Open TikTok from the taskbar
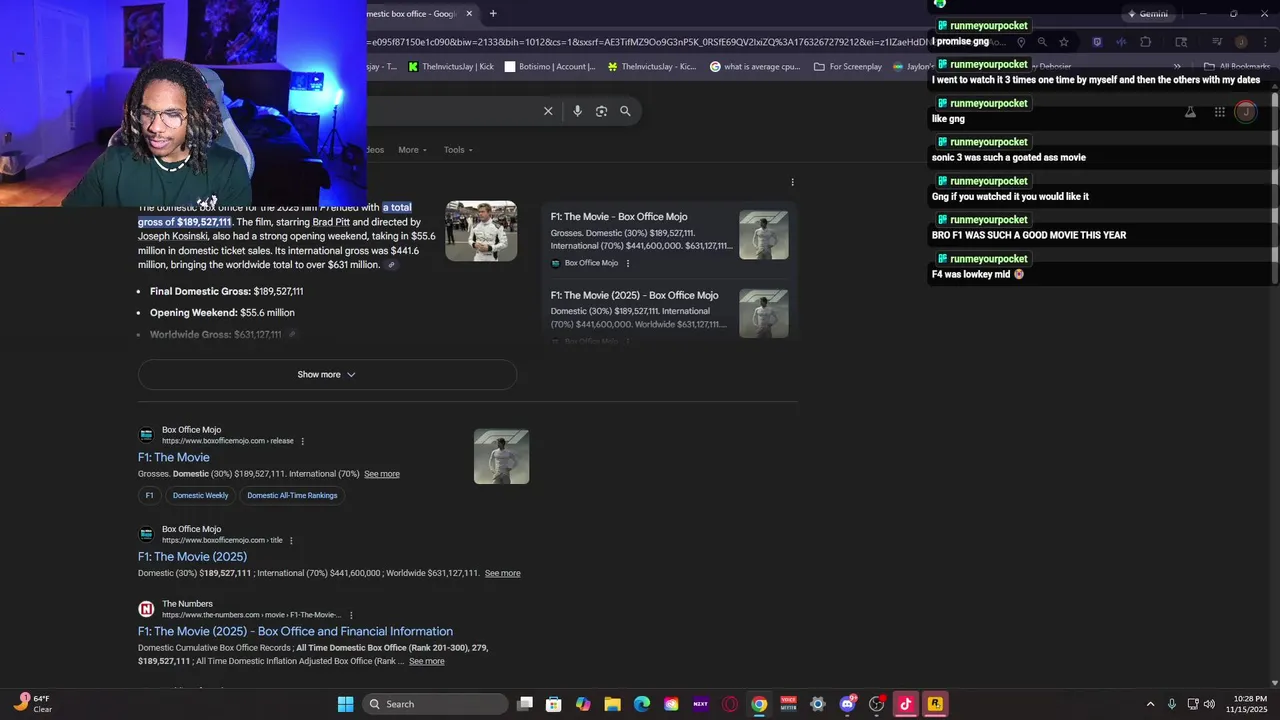 (x=906, y=704)
